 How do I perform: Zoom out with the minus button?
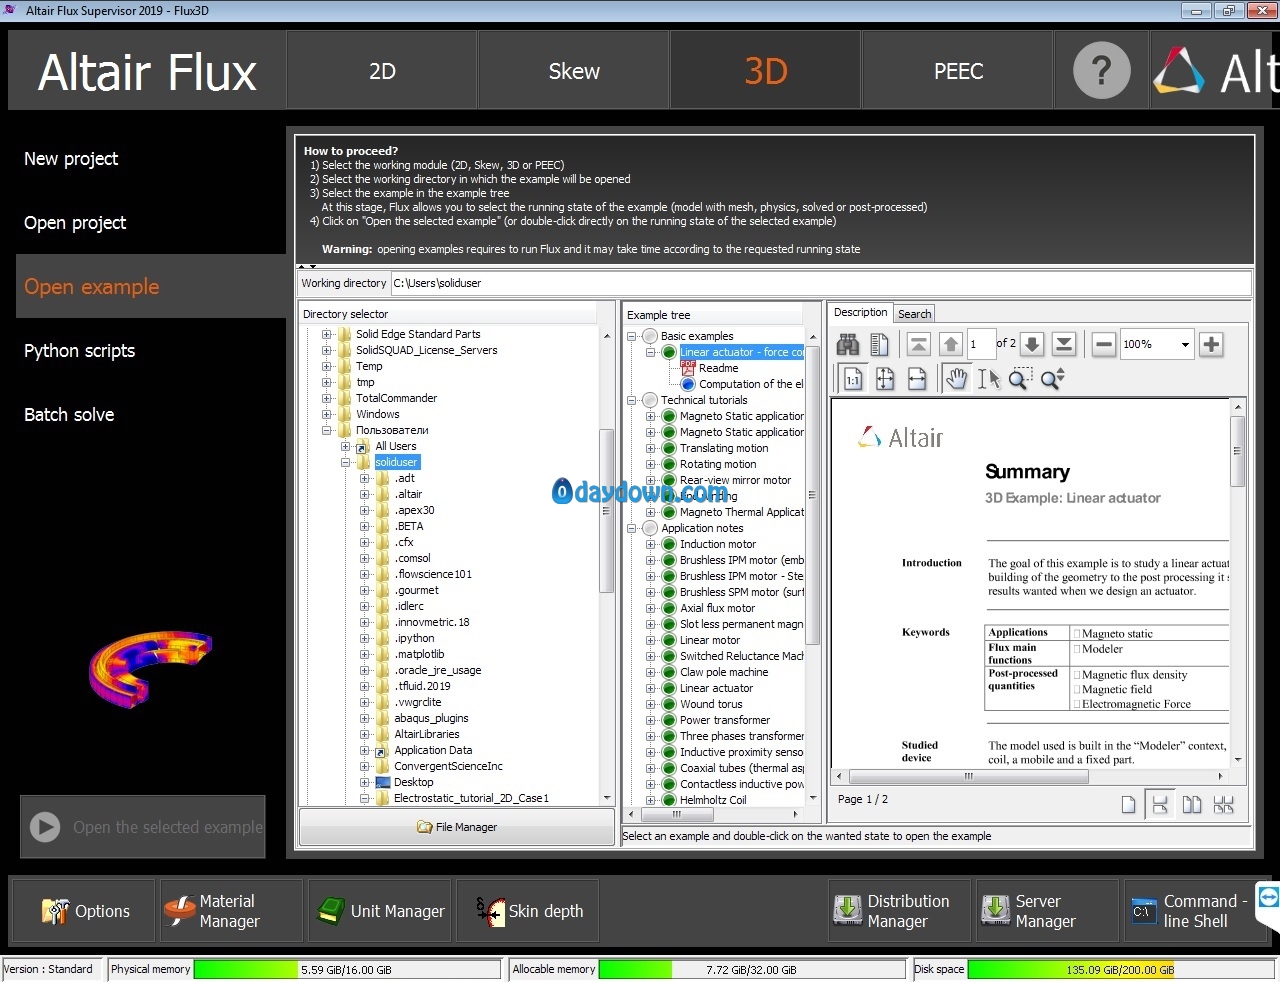point(1103,345)
